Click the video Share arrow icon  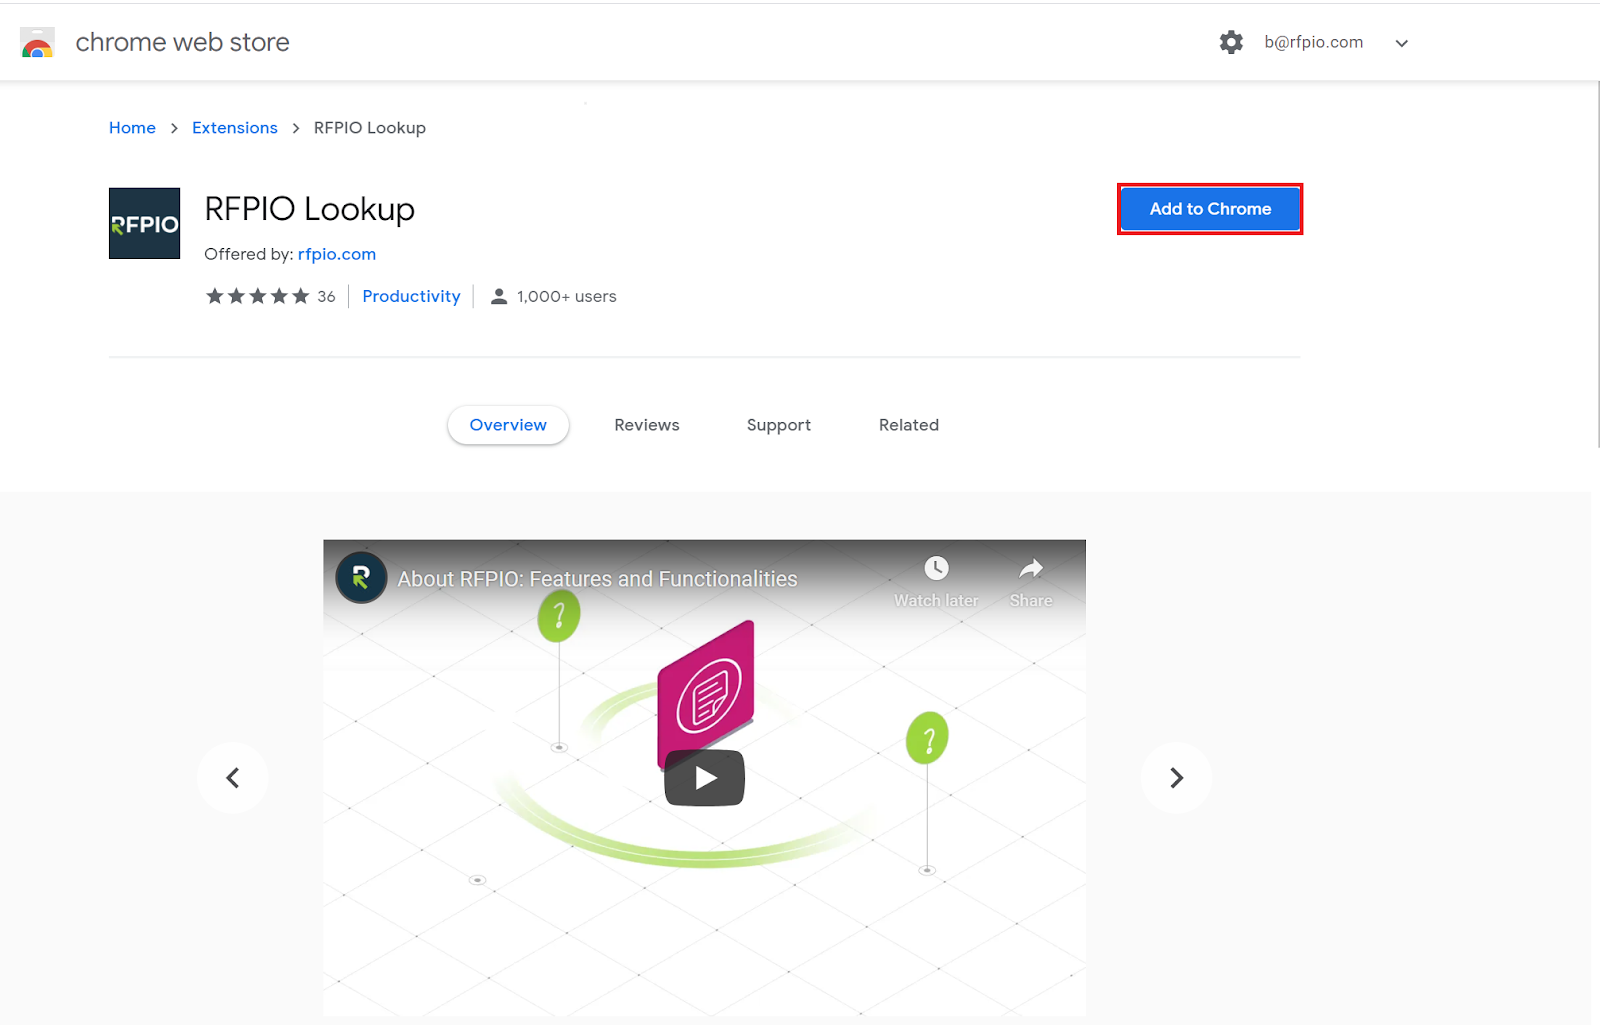pyautogui.click(x=1031, y=568)
